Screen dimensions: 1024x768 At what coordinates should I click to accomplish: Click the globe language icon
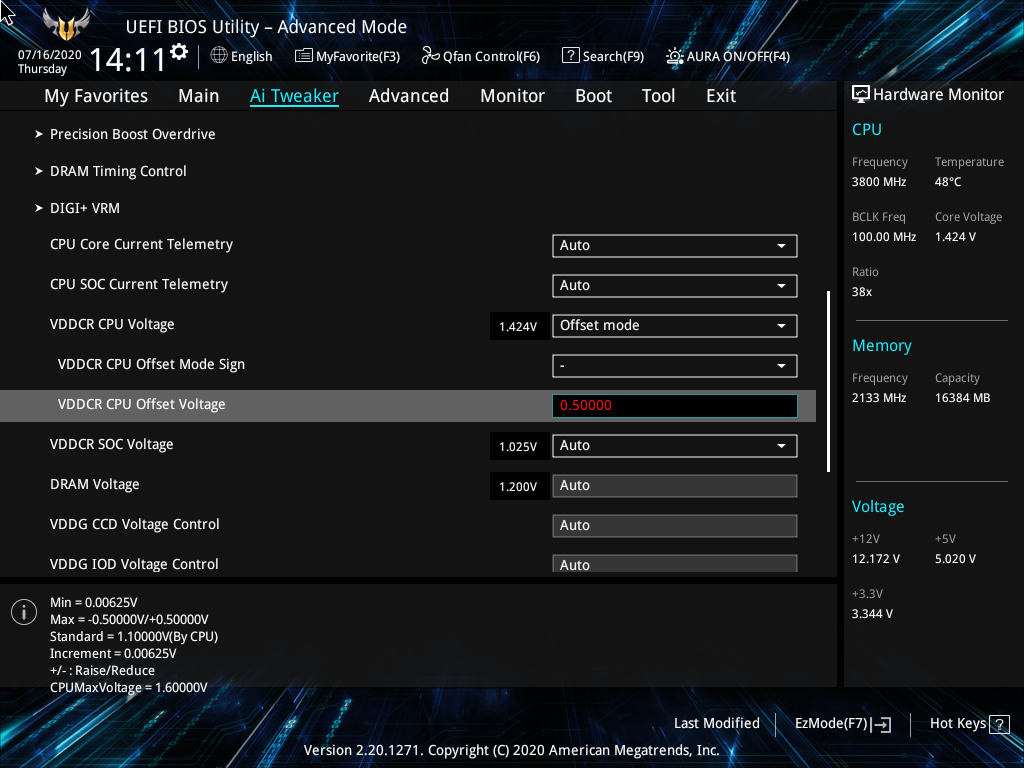(219, 56)
